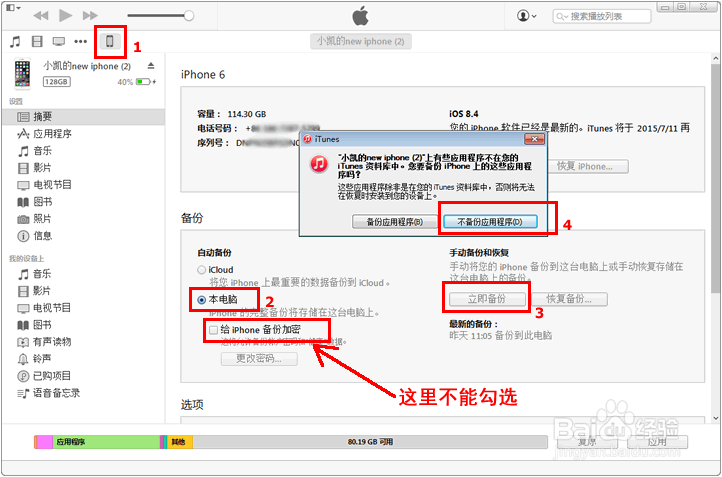722x477 pixels.
Task: Click the 128GB capacity label
Action: click(57, 82)
